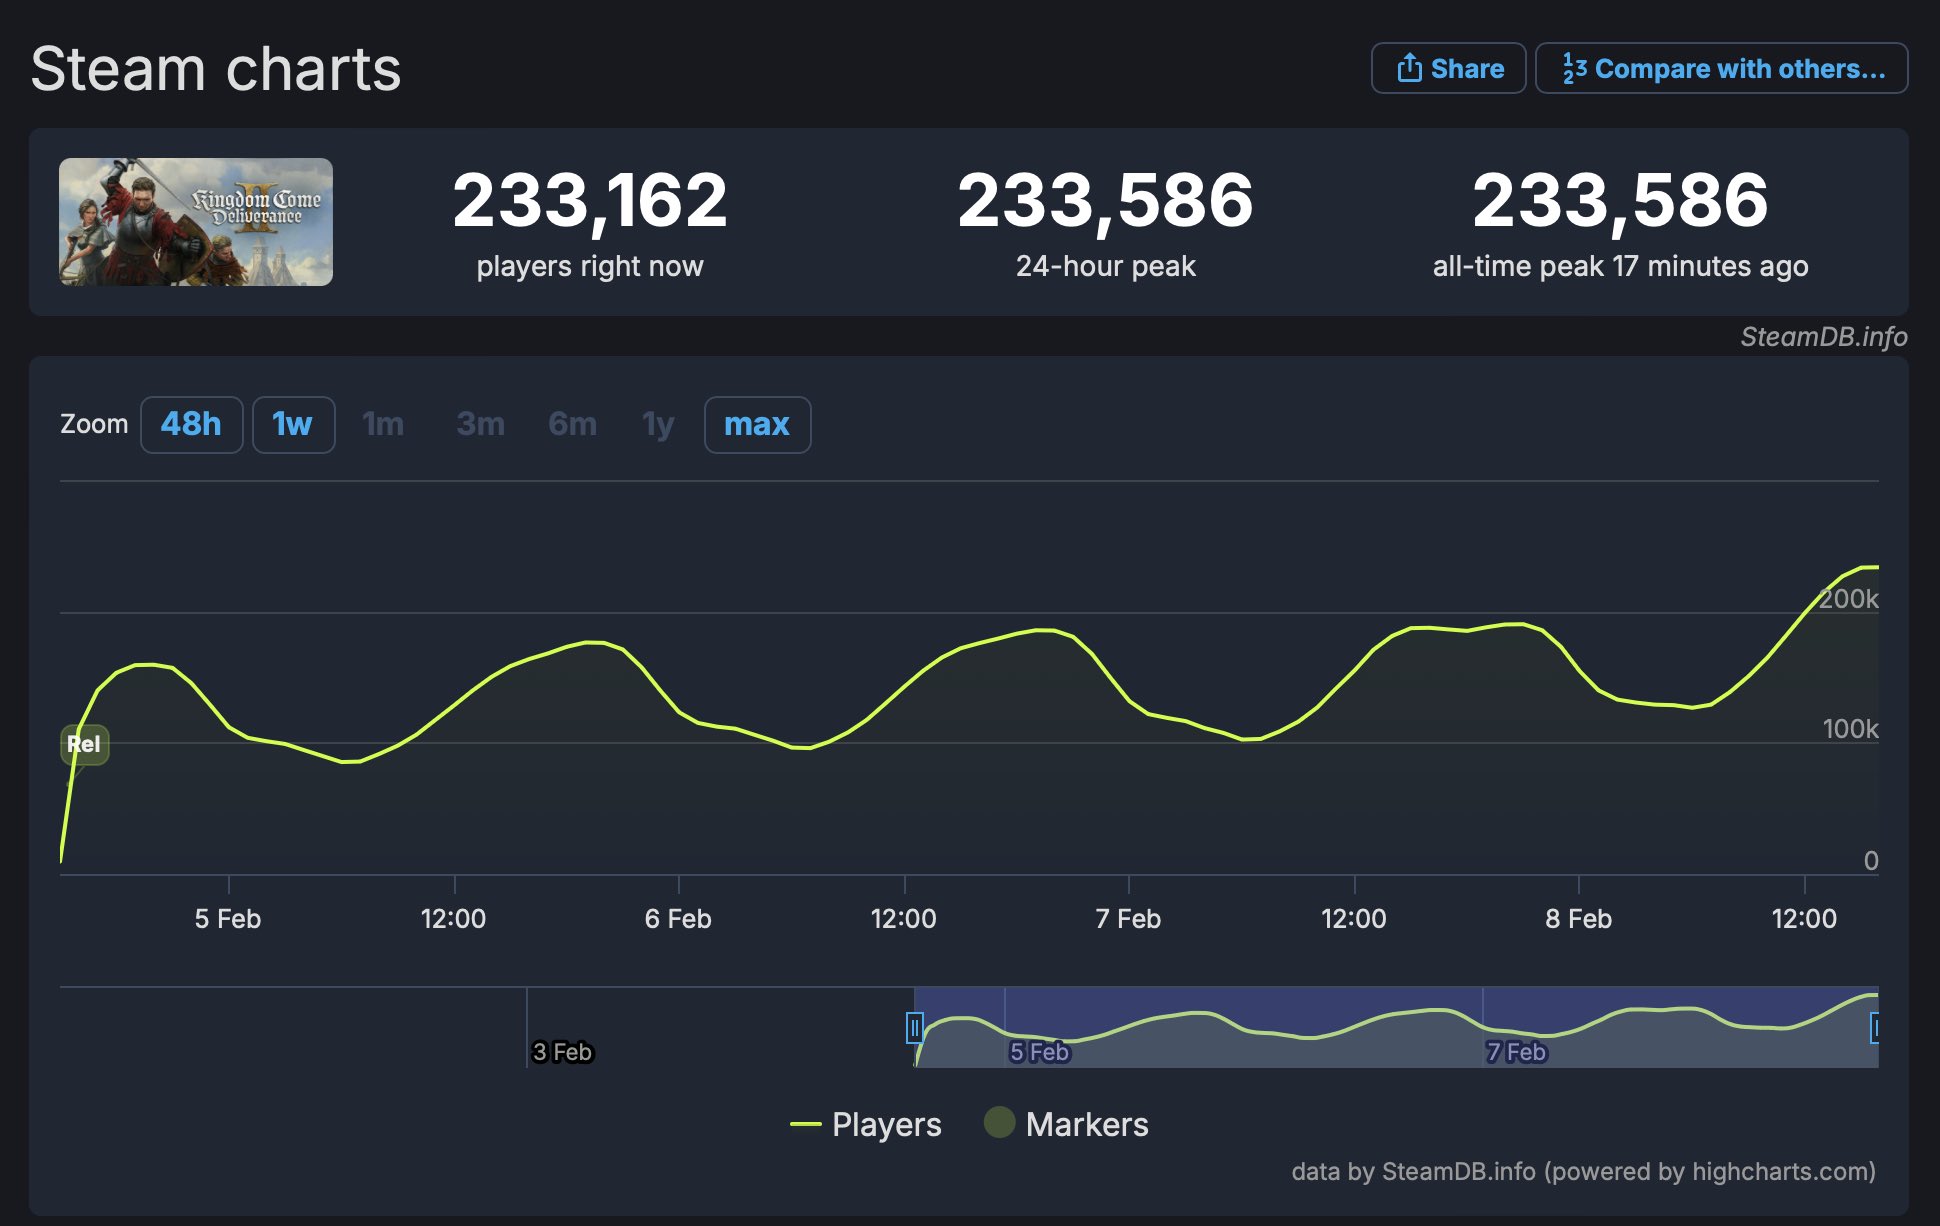Open Compare with others dialog
The height and width of the screenshot is (1226, 1940).
pos(1721,68)
